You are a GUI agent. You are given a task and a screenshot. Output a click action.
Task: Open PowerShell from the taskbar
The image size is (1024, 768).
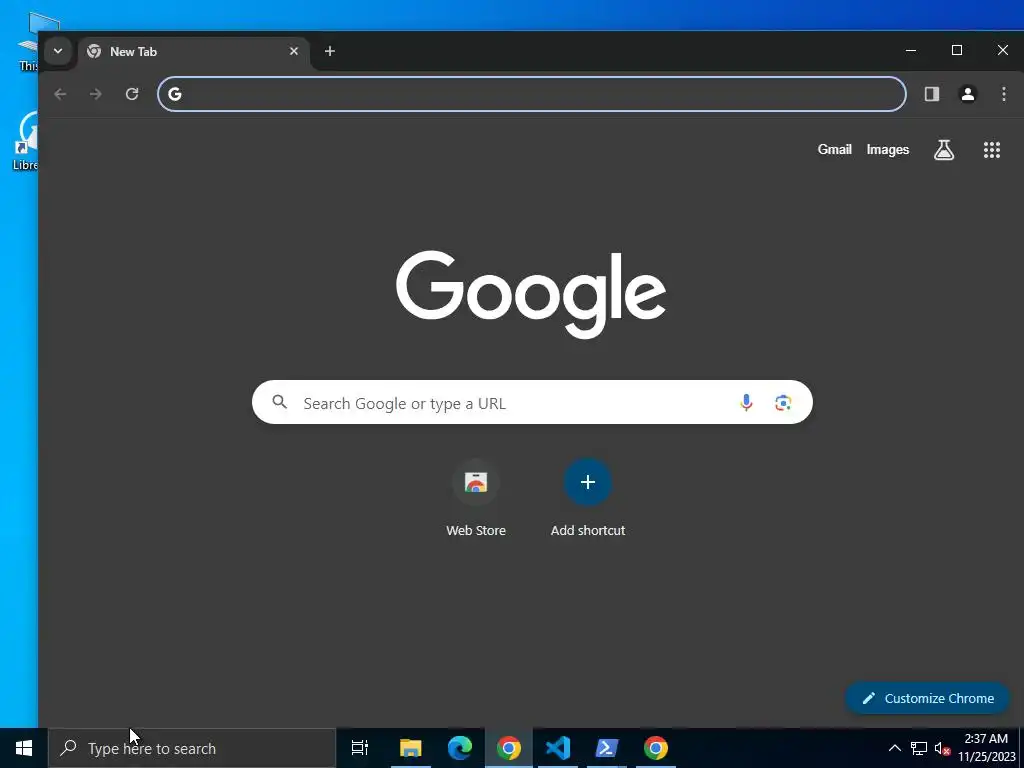coord(607,748)
